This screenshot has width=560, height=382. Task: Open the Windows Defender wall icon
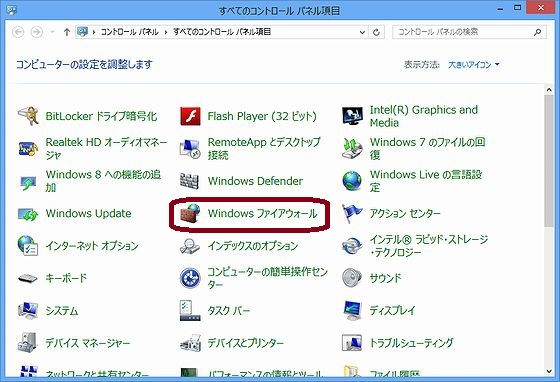(189, 181)
